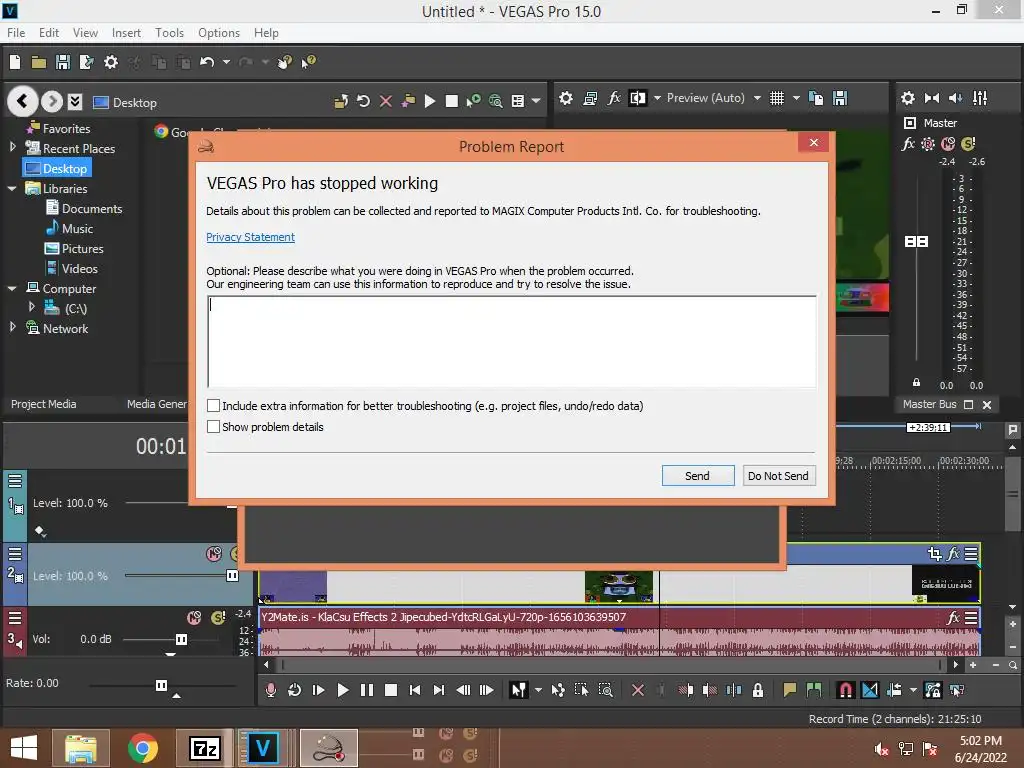
Task: Collapse the Computer tree node
Action: click(x=12, y=288)
